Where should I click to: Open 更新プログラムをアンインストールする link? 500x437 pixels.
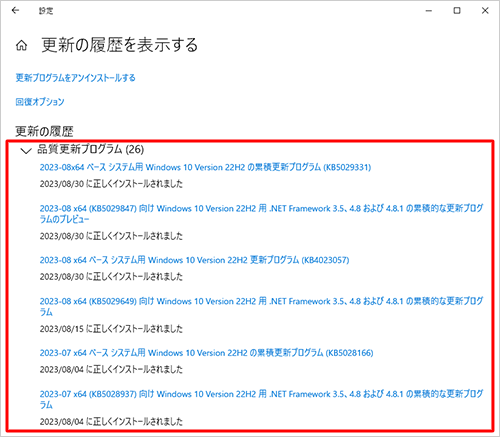tap(75, 78)
